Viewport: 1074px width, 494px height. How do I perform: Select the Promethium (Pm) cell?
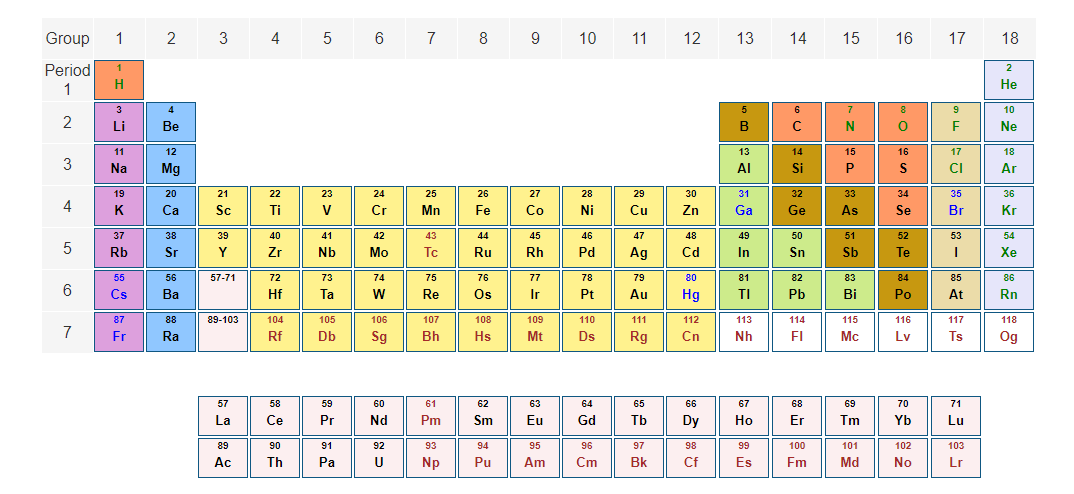pos(431,416)
